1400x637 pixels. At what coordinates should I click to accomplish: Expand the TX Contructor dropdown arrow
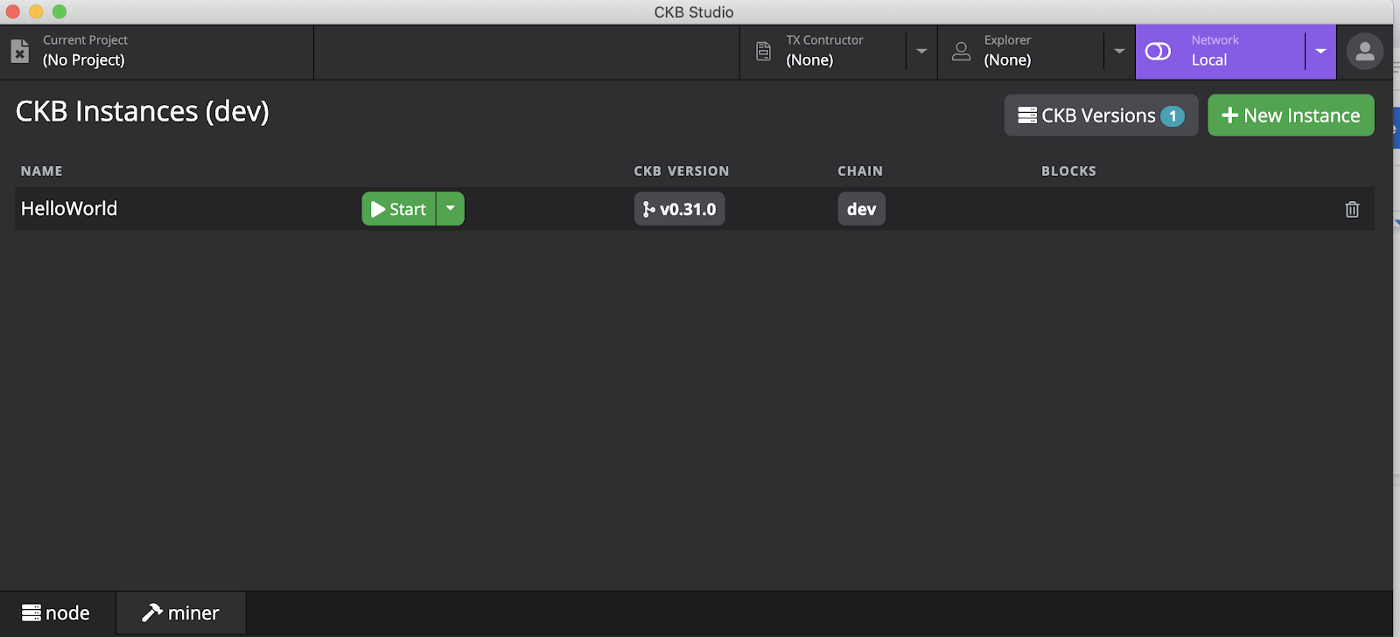tap(921, 51)
